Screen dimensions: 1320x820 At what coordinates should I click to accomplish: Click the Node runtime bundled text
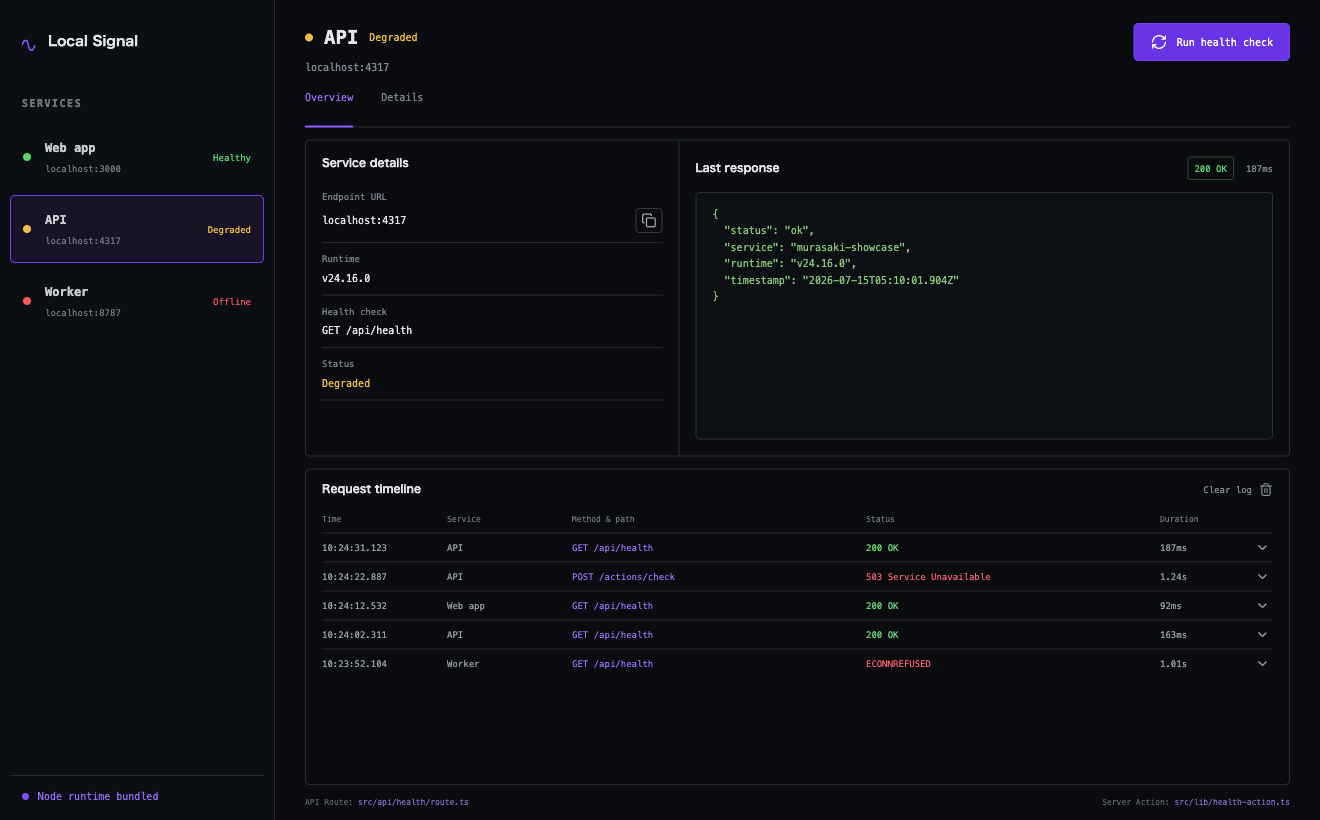[x=98, y=797]
